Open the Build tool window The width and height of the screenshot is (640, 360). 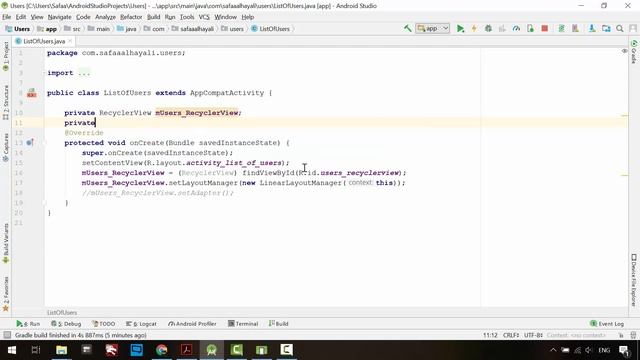tap(279, 324)
